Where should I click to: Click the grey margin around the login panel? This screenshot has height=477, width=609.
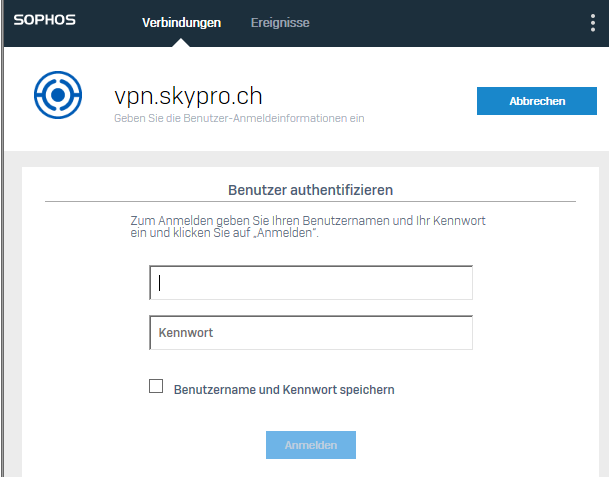[x=13, y=311]
